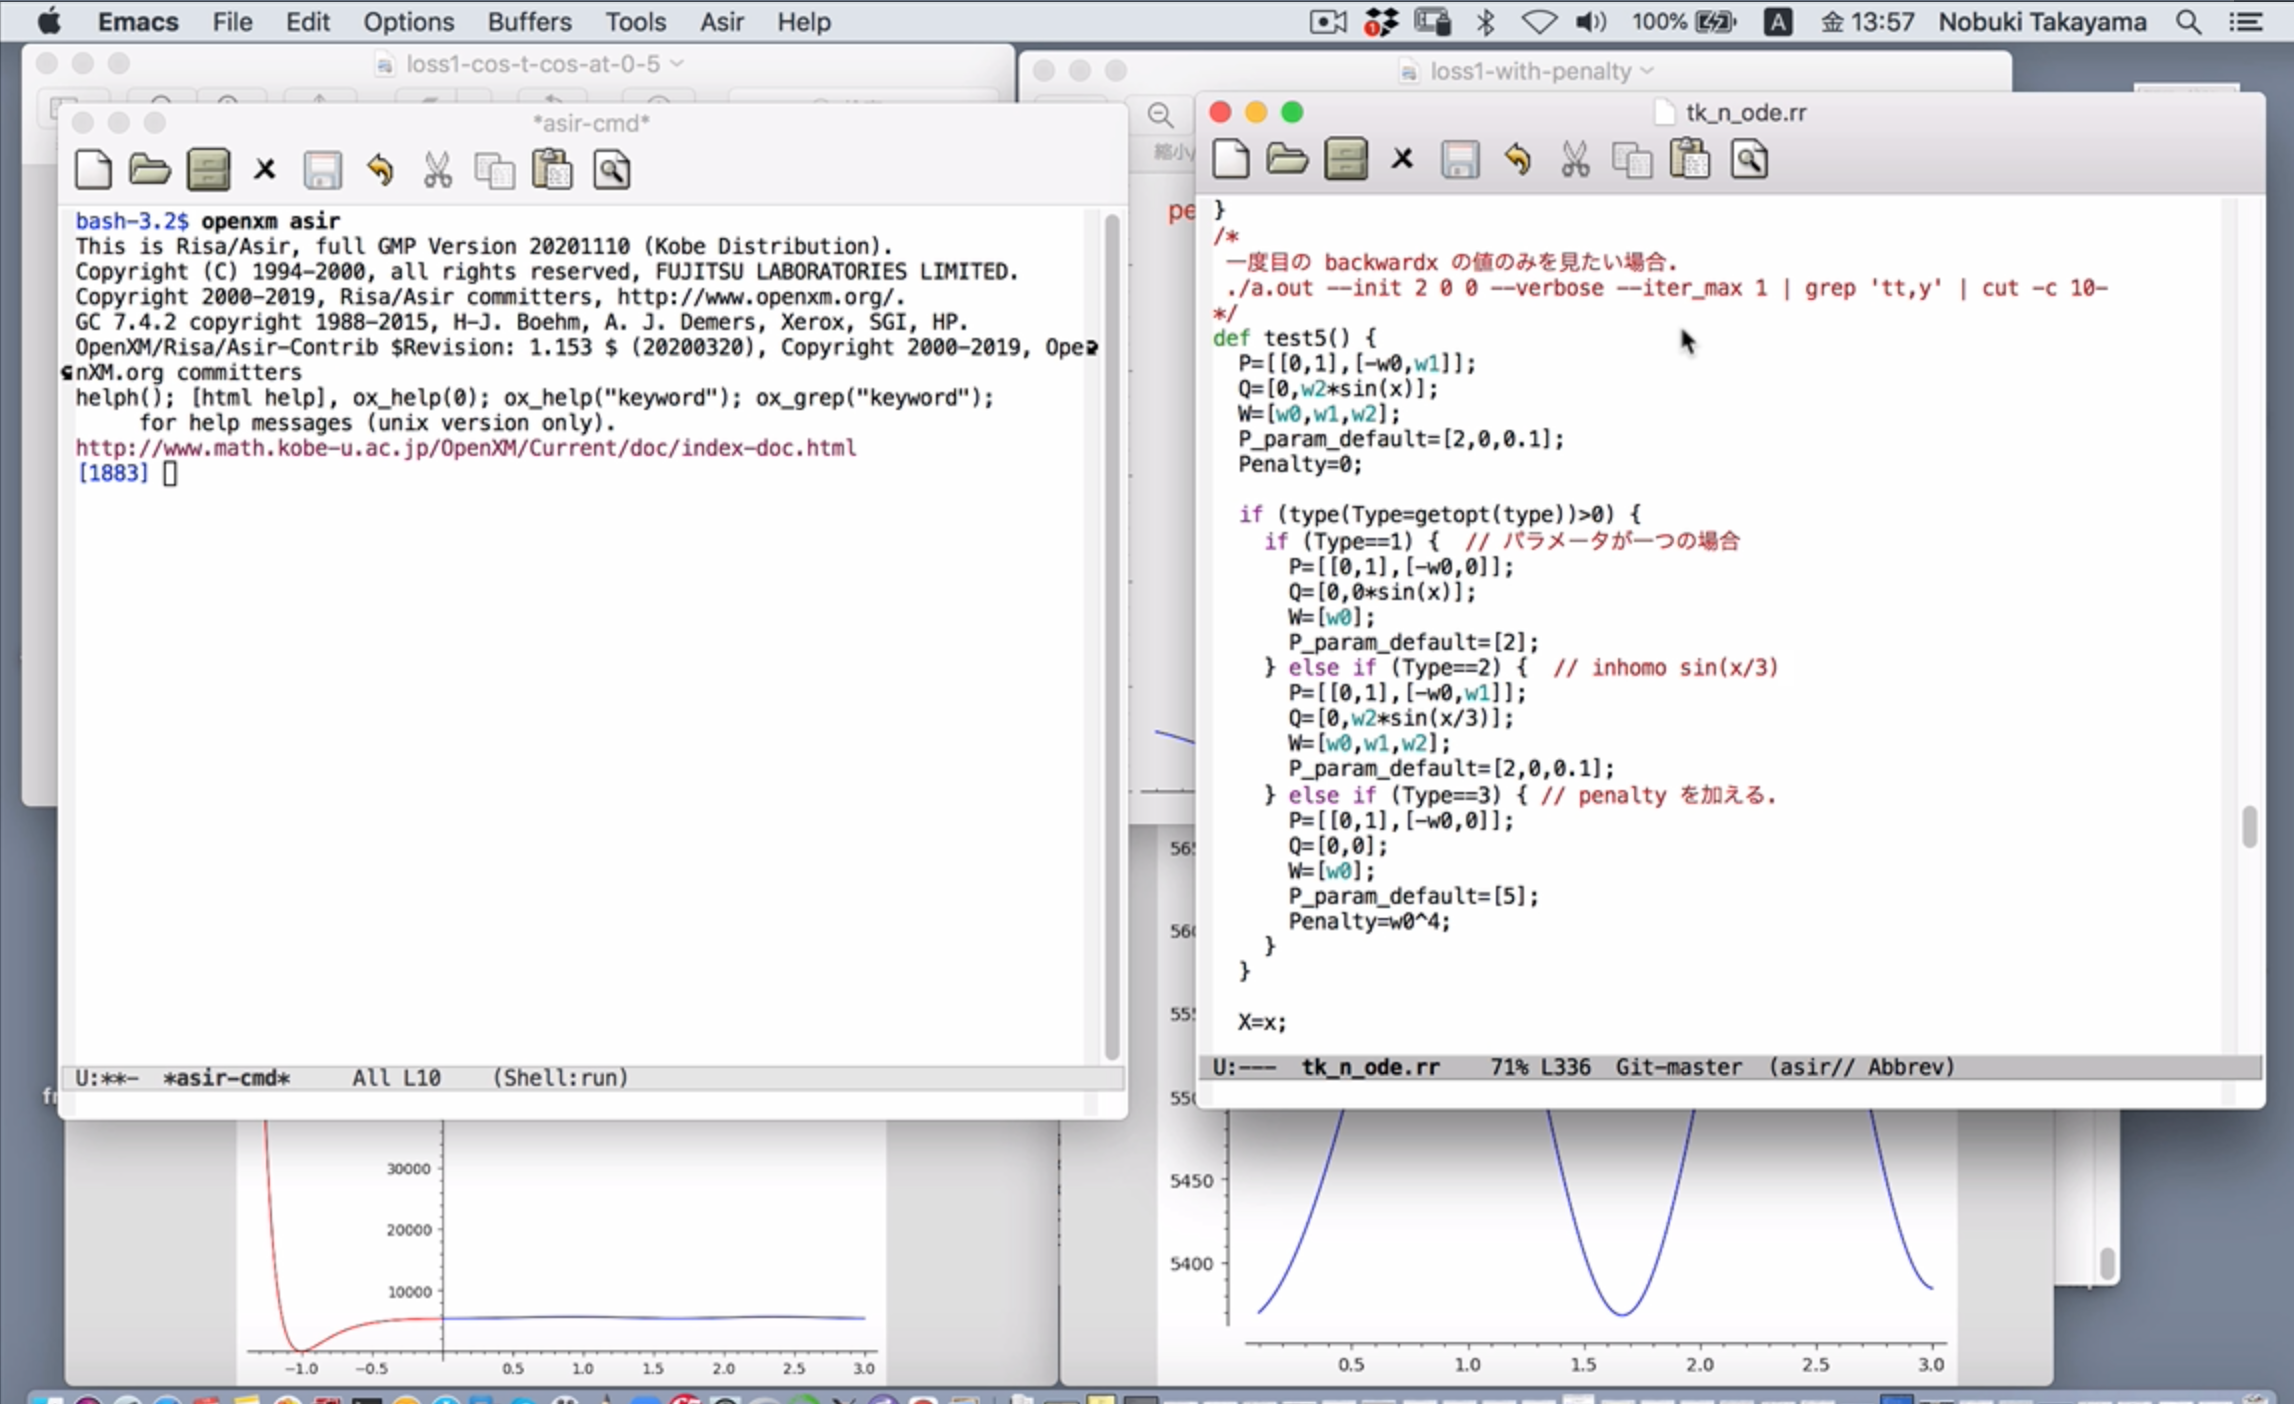Click Search icon in tk_n_ode.rr toolbar
Viewport: 2294px width, 1404px height.
[x=1749, y=160]
